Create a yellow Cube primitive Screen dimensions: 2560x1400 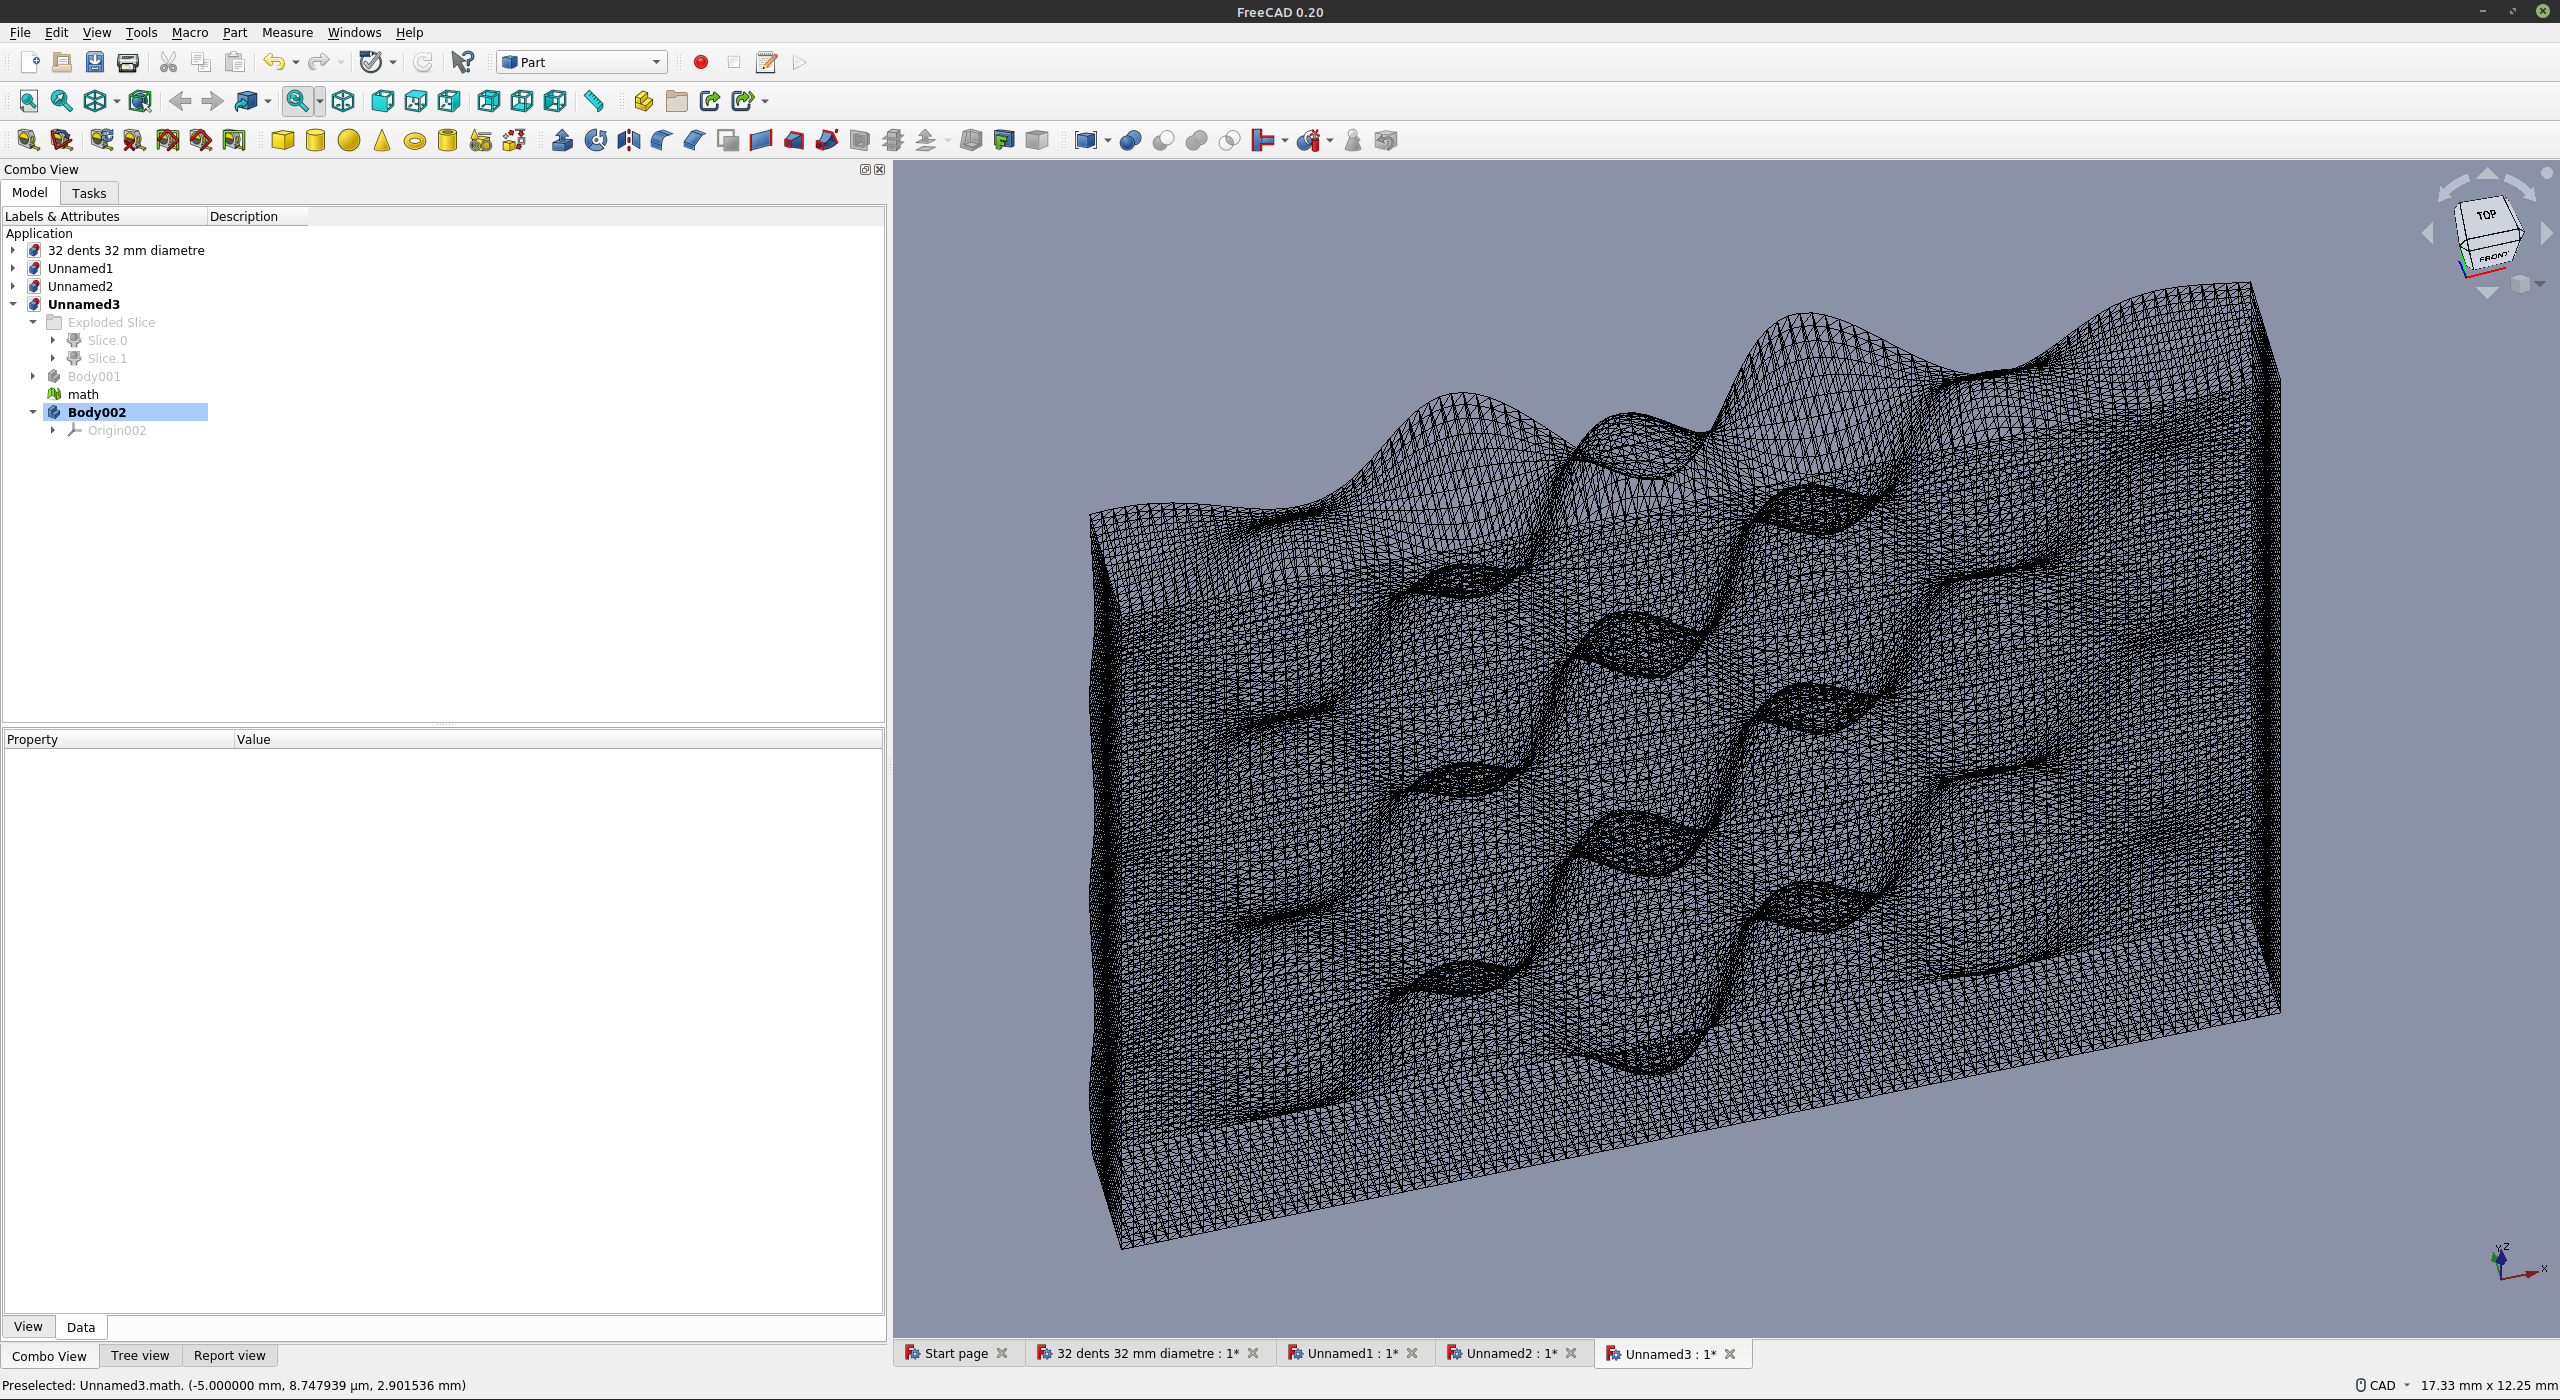[x=283, y=140]
